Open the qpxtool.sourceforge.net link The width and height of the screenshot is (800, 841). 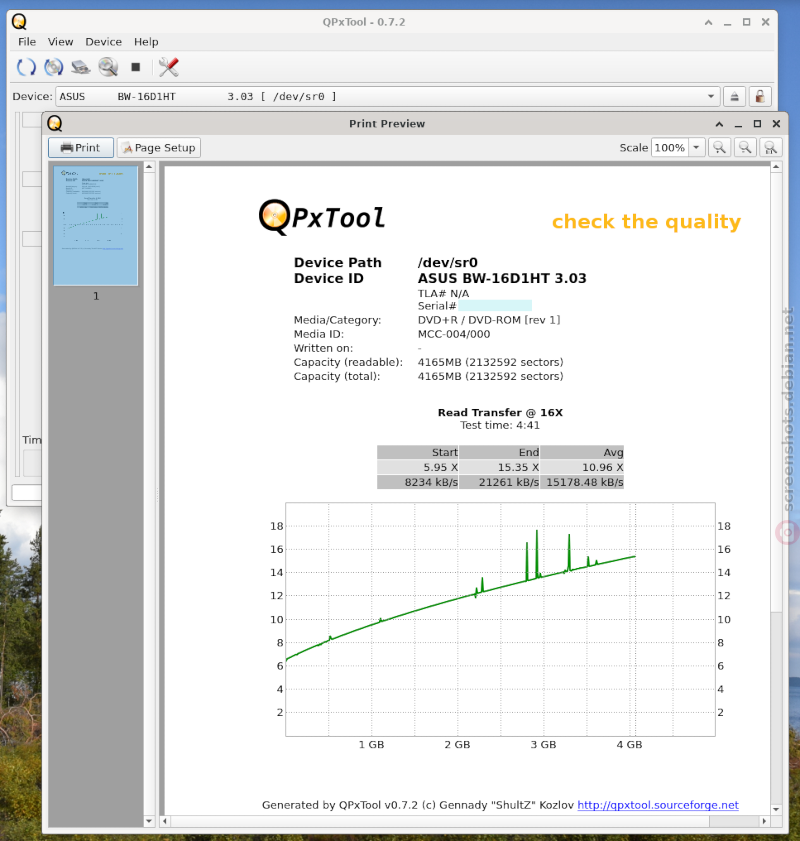658,805
